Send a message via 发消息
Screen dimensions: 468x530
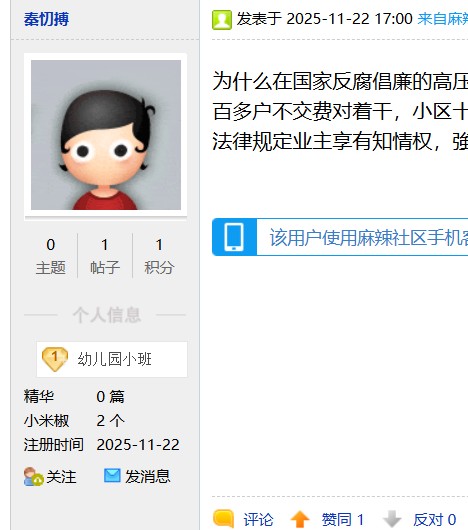[148, 477]
